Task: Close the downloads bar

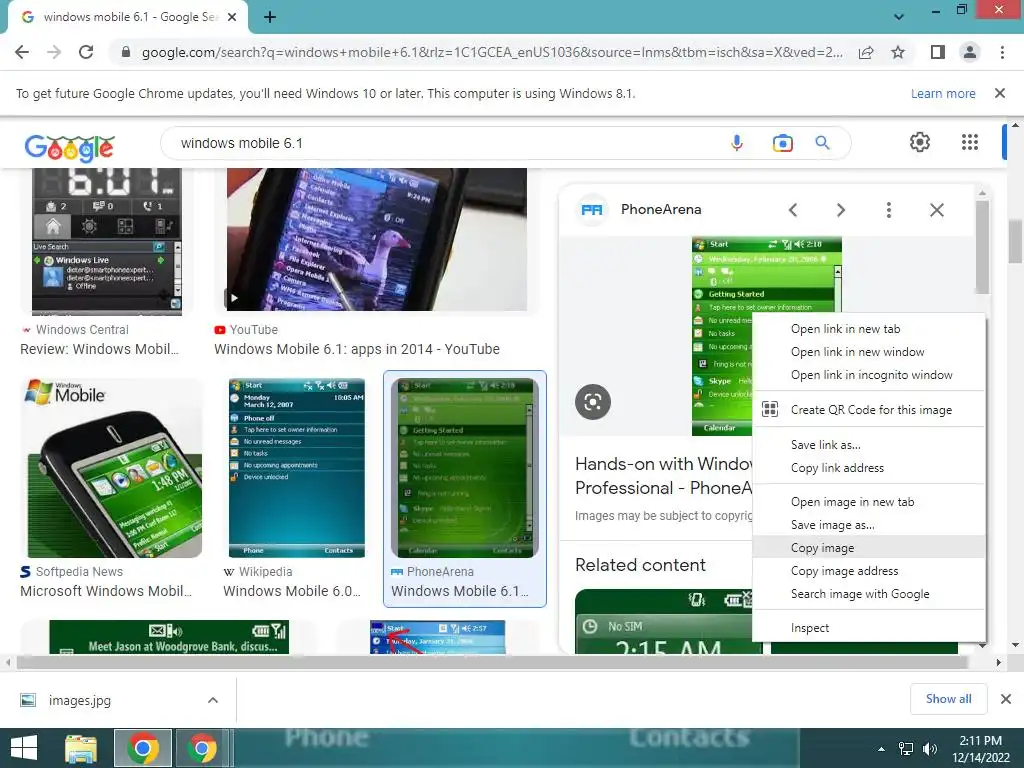Action: (1006, 699)
